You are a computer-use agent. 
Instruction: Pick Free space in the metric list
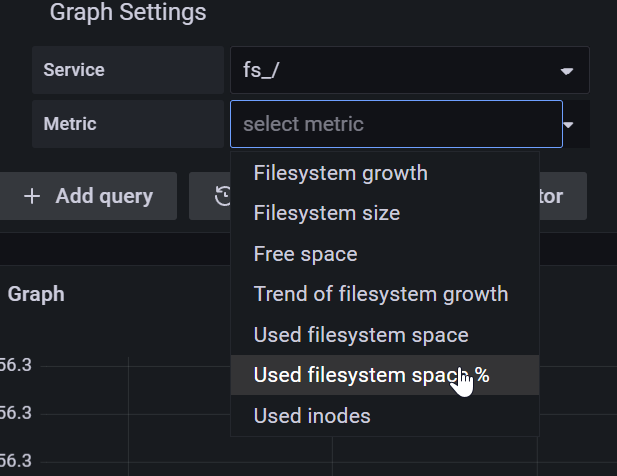384,254
